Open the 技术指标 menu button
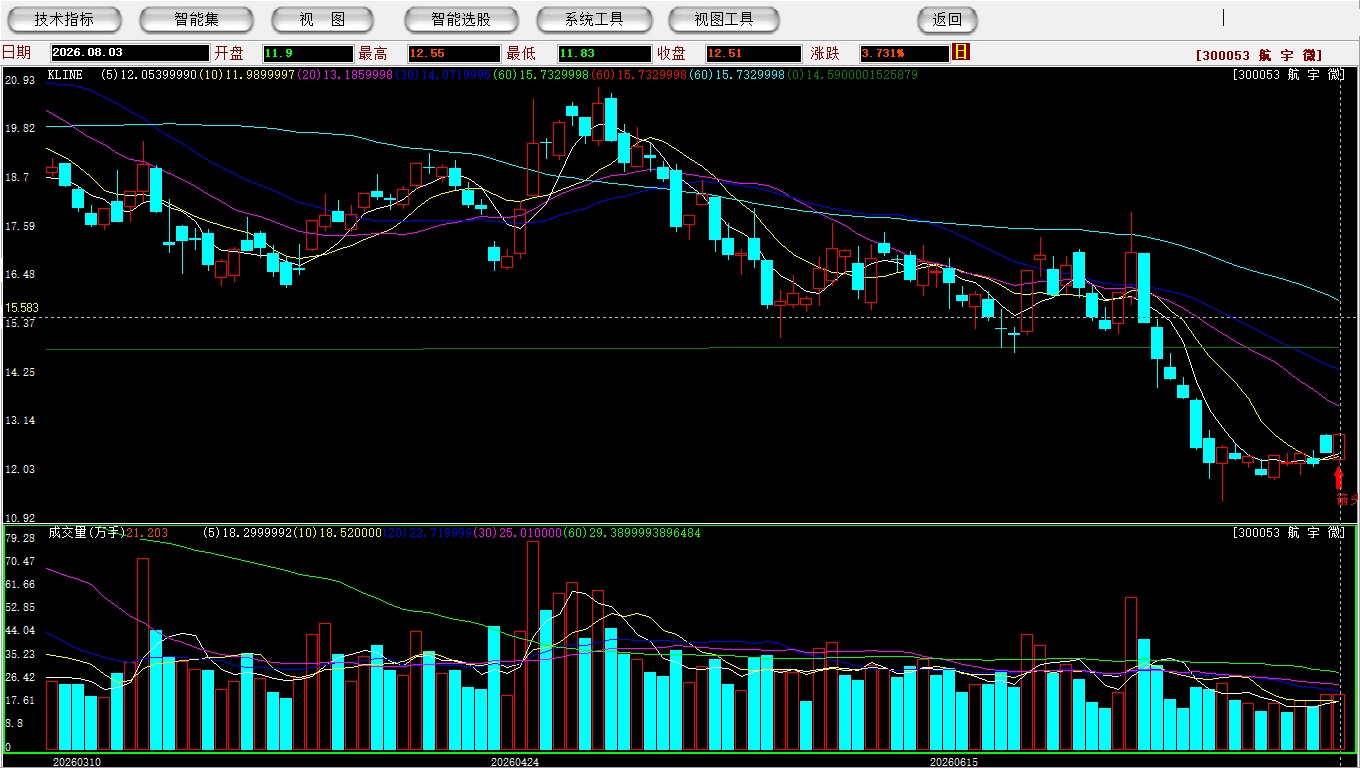 64,19
